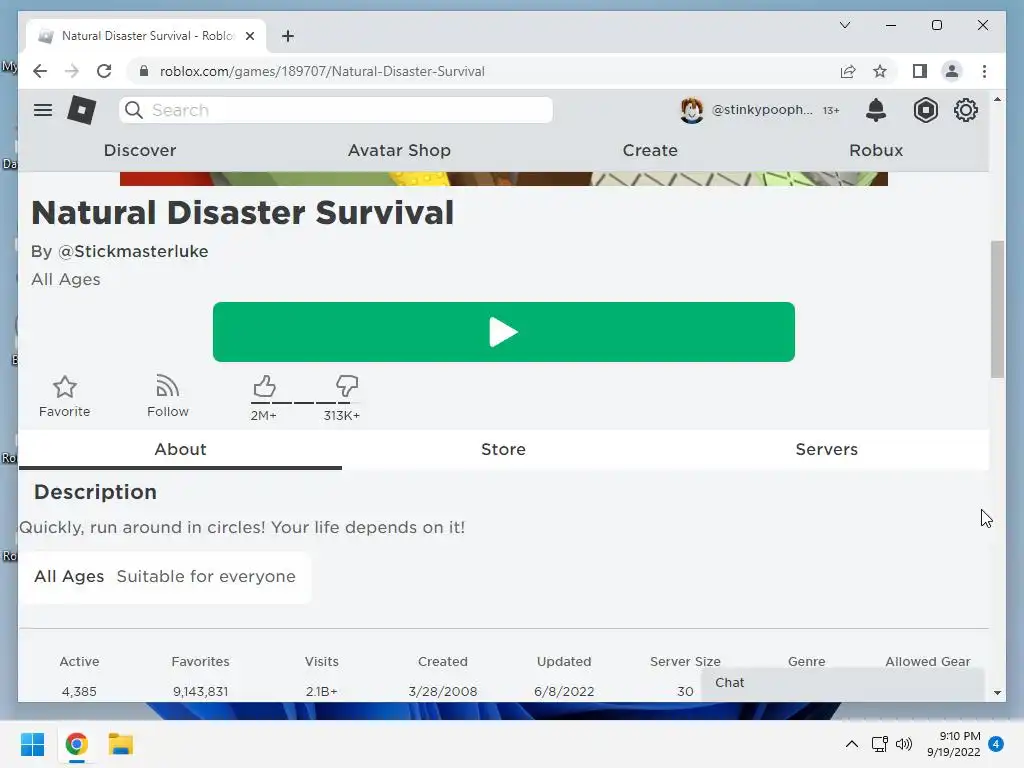Click the scroll down arrow of the page

coord(997,692)
